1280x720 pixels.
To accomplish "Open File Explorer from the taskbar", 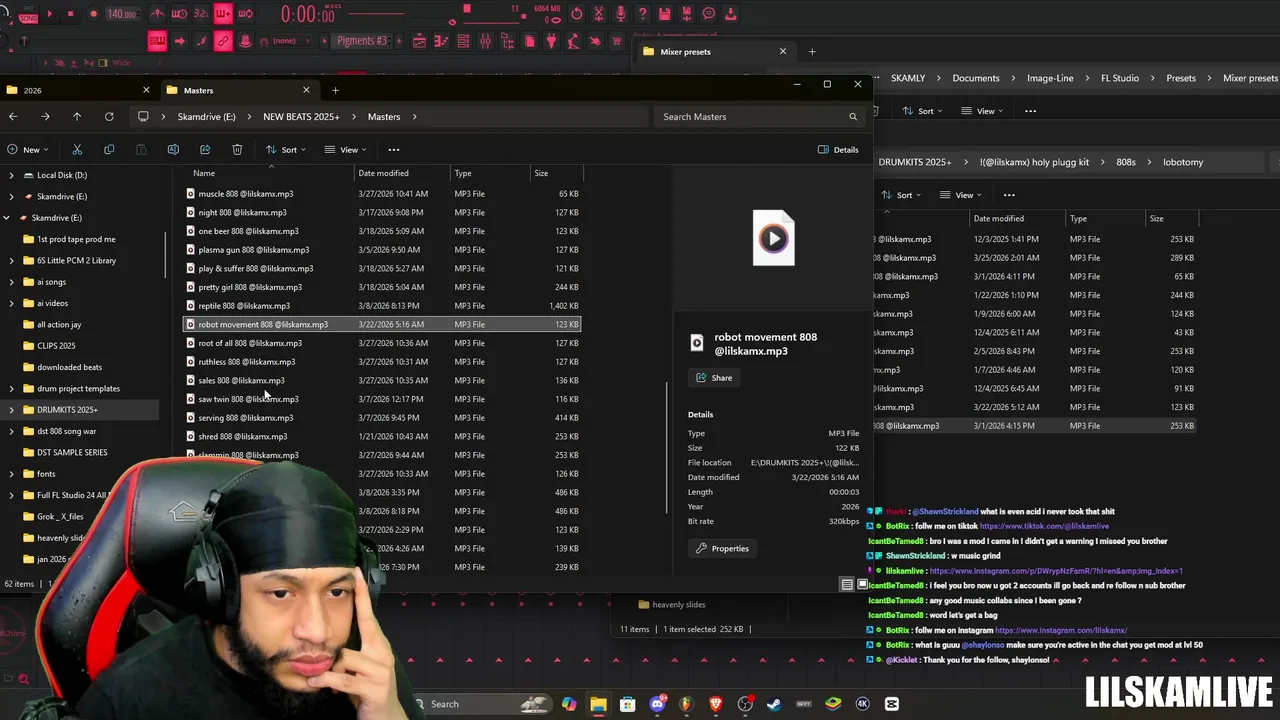I will point(598,704).
